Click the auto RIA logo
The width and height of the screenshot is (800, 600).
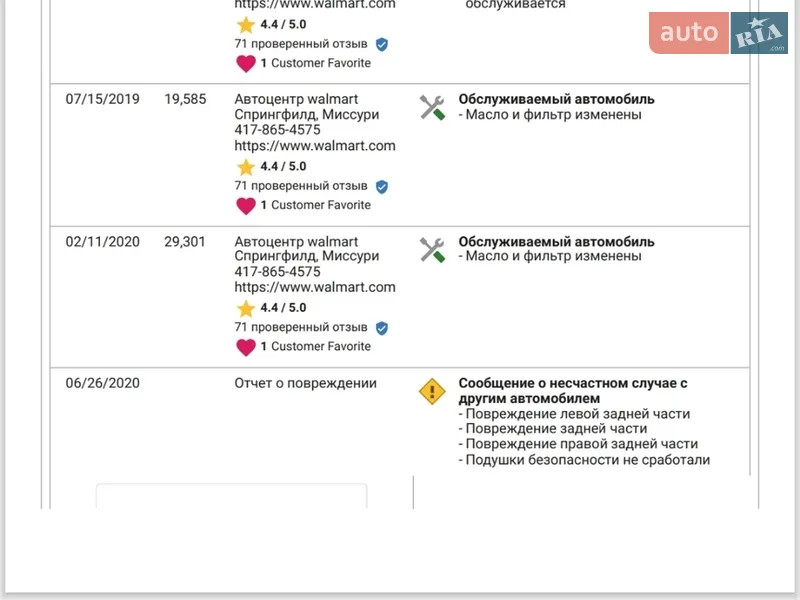[718, 33]
